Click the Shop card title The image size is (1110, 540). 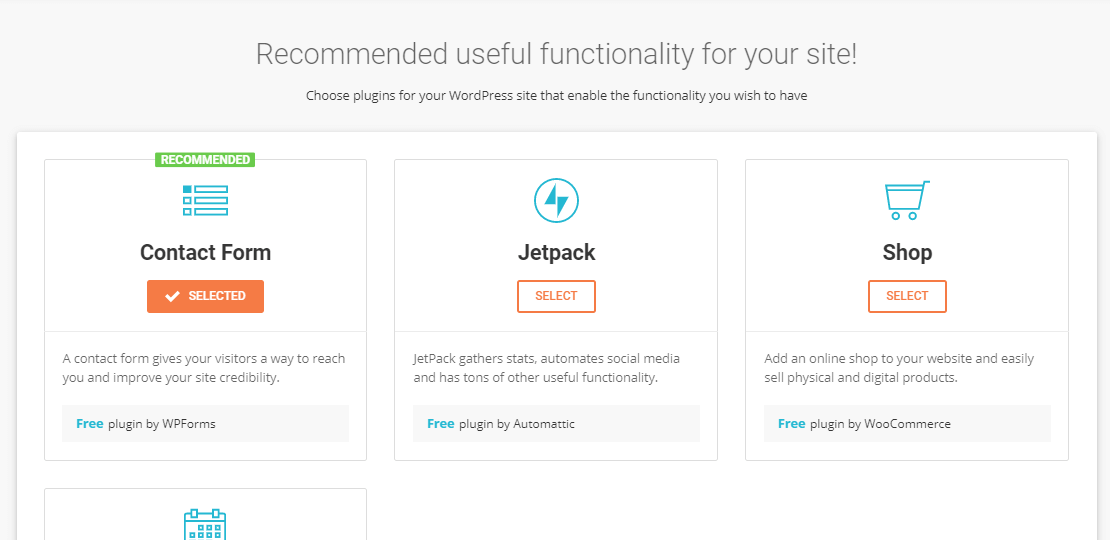tap(907, 253)
